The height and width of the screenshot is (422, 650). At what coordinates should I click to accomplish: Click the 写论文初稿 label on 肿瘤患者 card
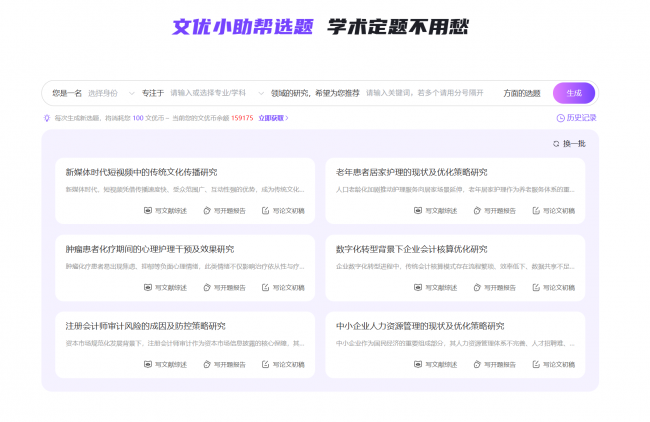(x=289, y=287)
